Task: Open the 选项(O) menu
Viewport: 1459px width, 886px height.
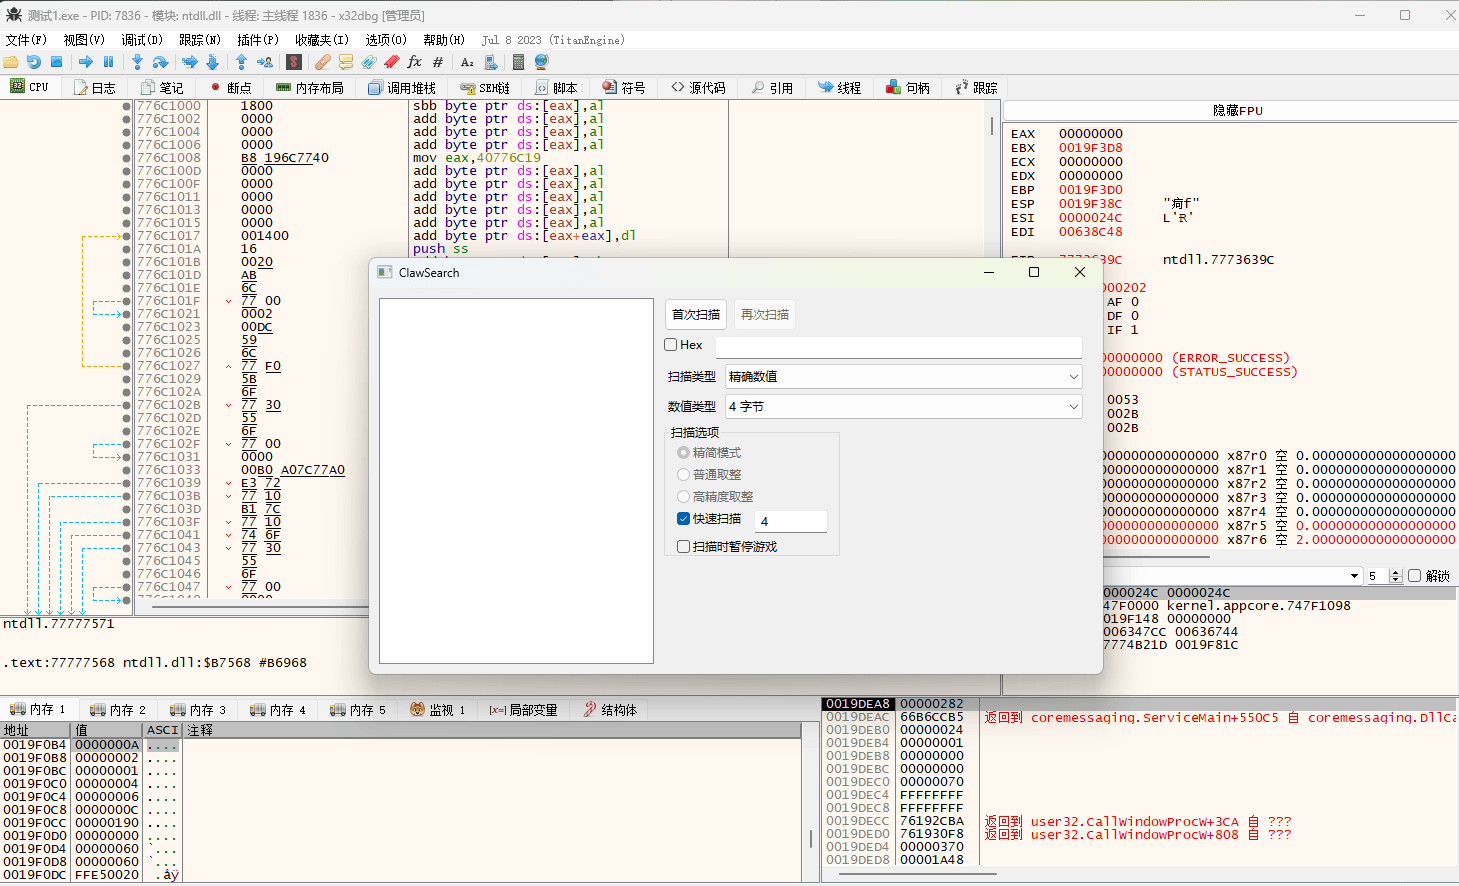Action: pyautogui.click(x=386, y=40)
